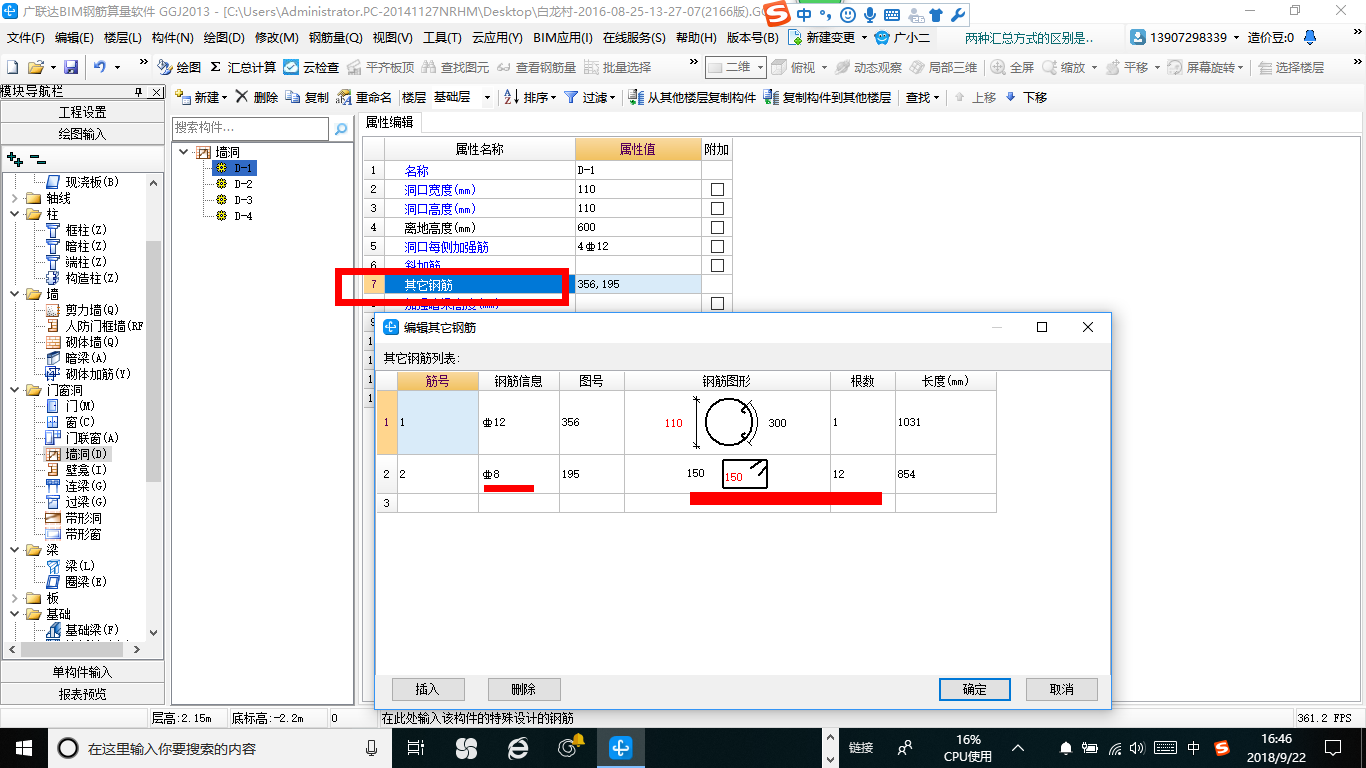Image resolution: width=1366 pixels, height=768 pixels.
Task: Select 构造柱(Z) in the tree
Action: (x=82, y=278)
